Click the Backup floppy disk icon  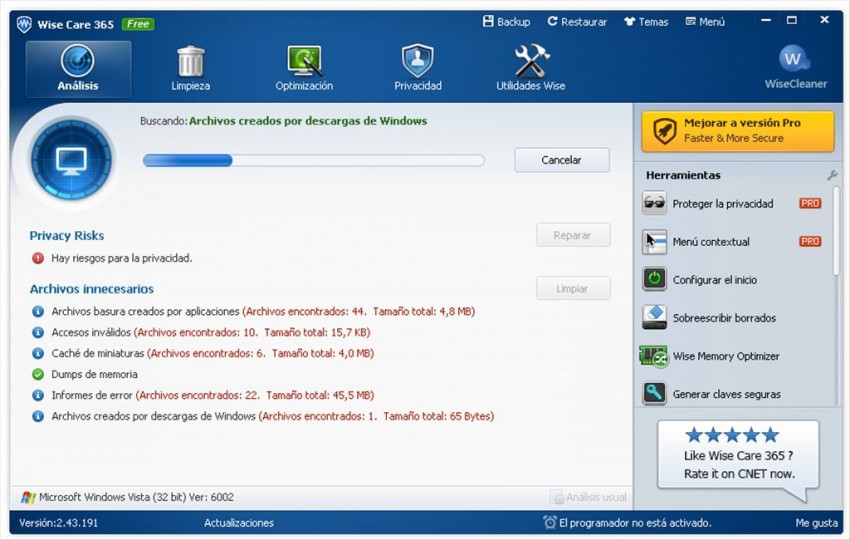[x=488, y=21]
